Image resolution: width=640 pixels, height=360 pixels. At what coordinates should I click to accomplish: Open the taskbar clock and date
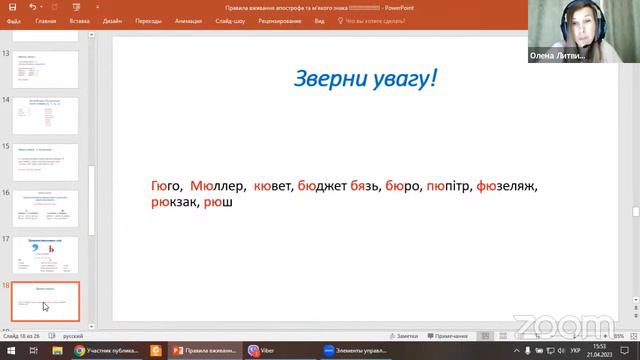[599, 351]
